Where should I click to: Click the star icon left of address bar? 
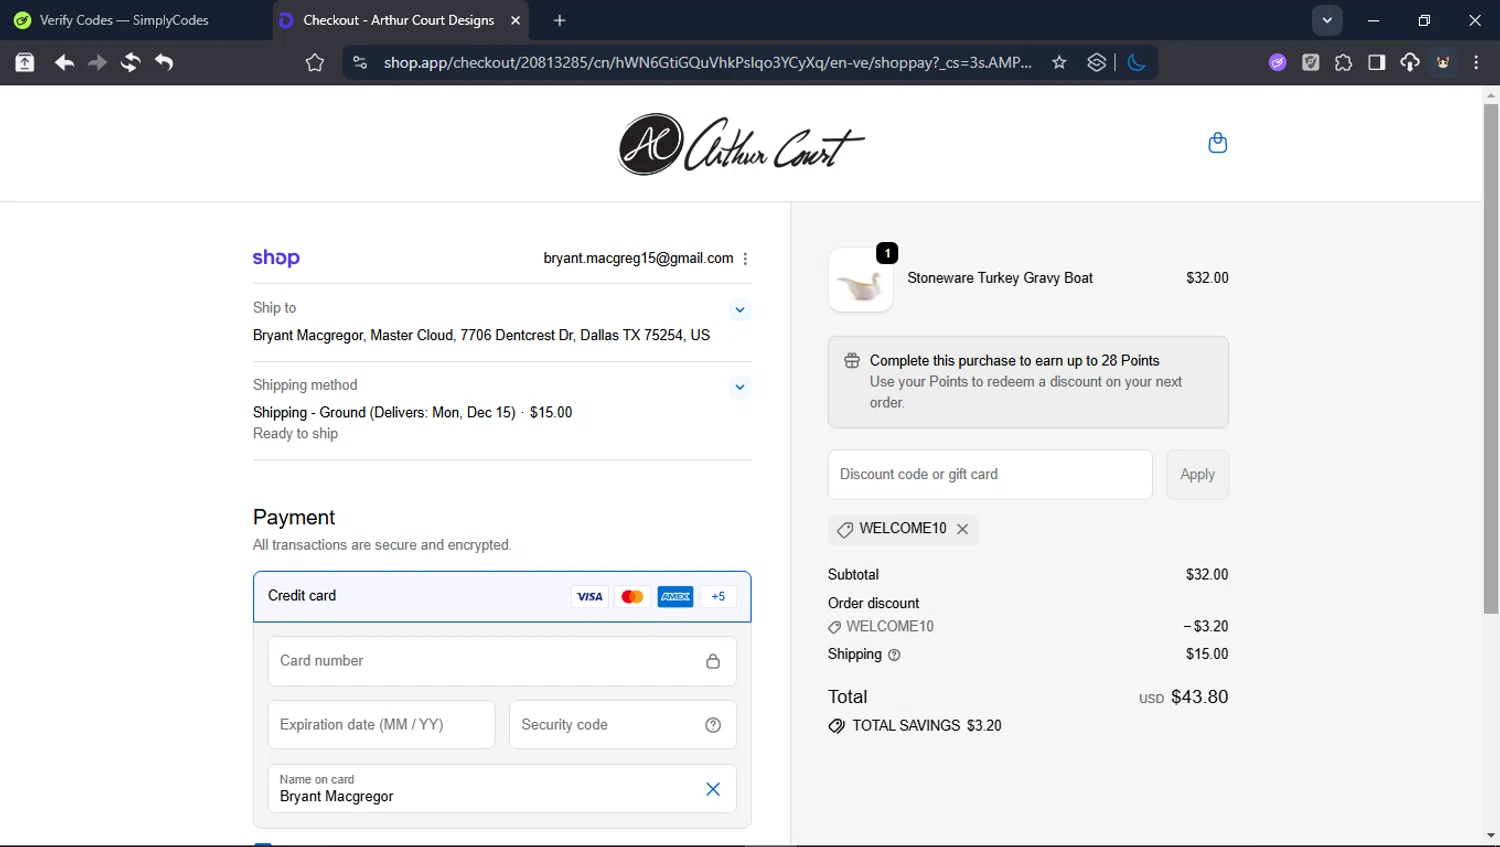click(315, 63)
